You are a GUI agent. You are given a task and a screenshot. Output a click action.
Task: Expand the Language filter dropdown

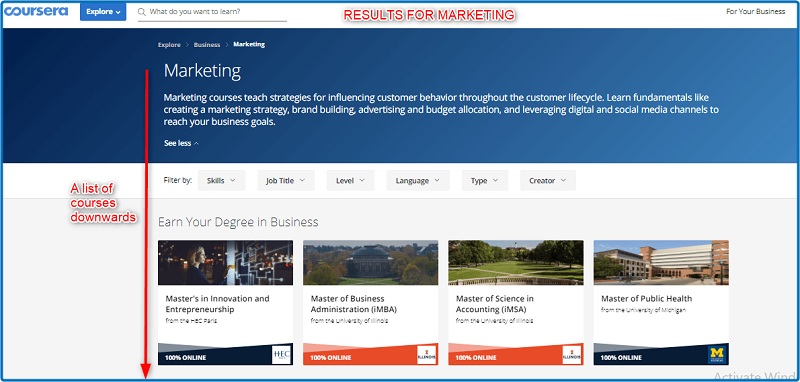(418, 181)
